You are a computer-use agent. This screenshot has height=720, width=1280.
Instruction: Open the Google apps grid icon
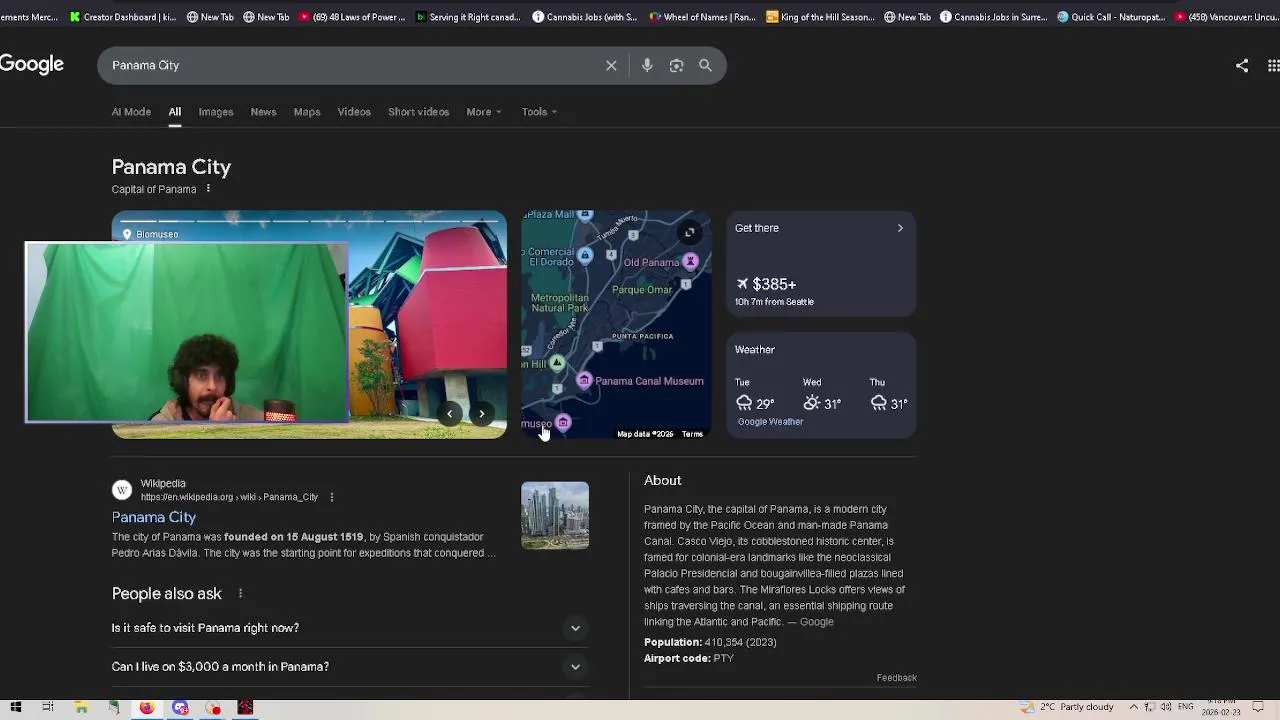(x=1273, y=65)
